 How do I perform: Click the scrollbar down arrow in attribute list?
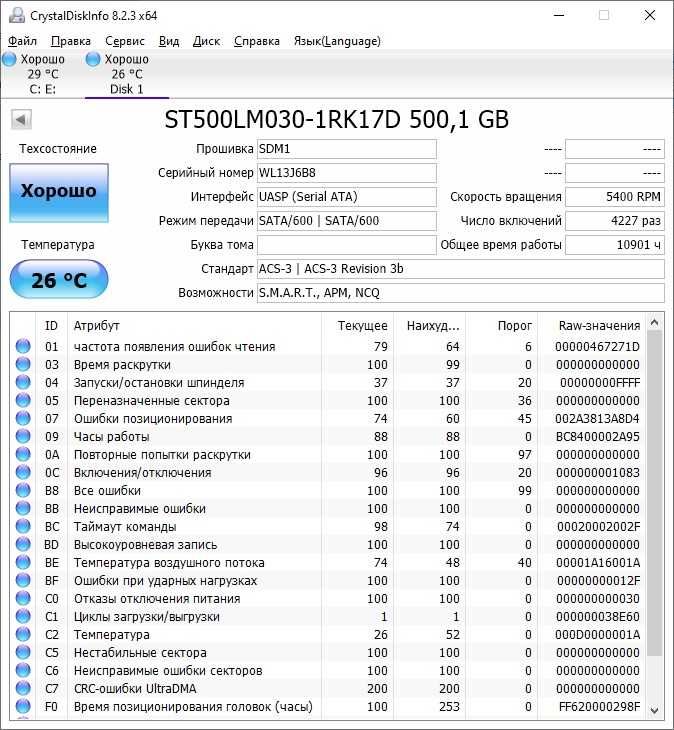click(x=654, y=710)
